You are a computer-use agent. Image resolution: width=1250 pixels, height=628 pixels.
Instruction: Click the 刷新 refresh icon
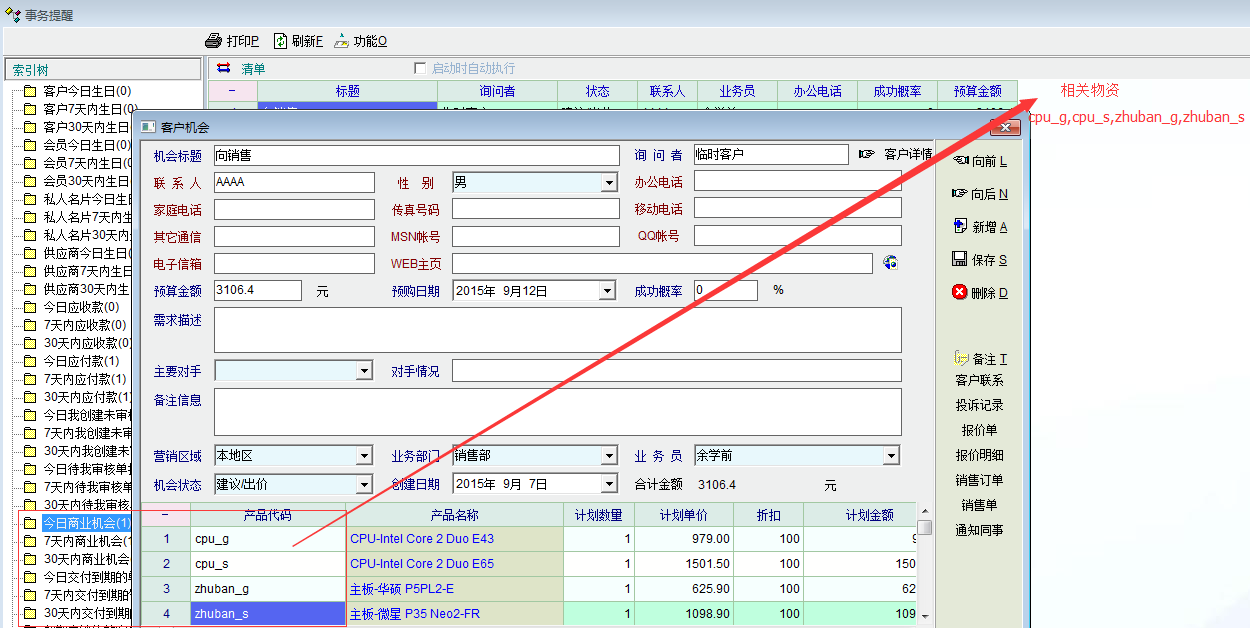(x=281, y=41)
